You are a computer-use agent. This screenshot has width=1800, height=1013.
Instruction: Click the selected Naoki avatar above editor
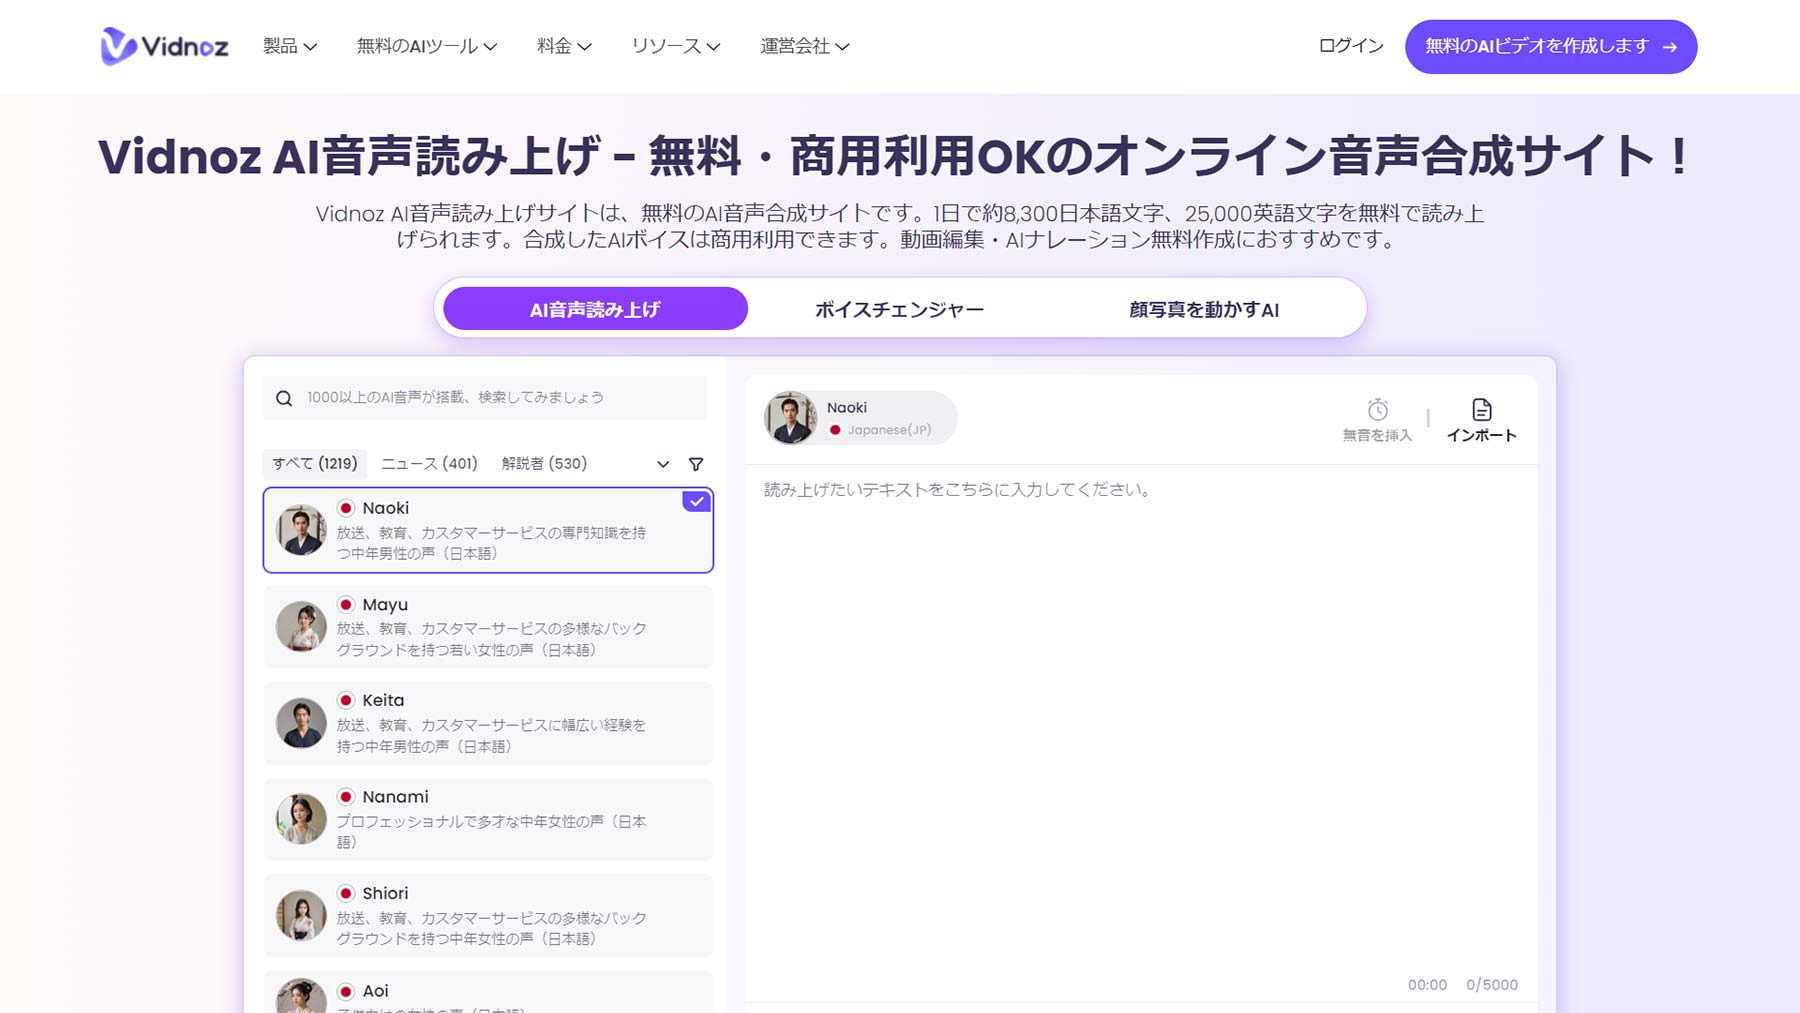click(x=791, y=418)
